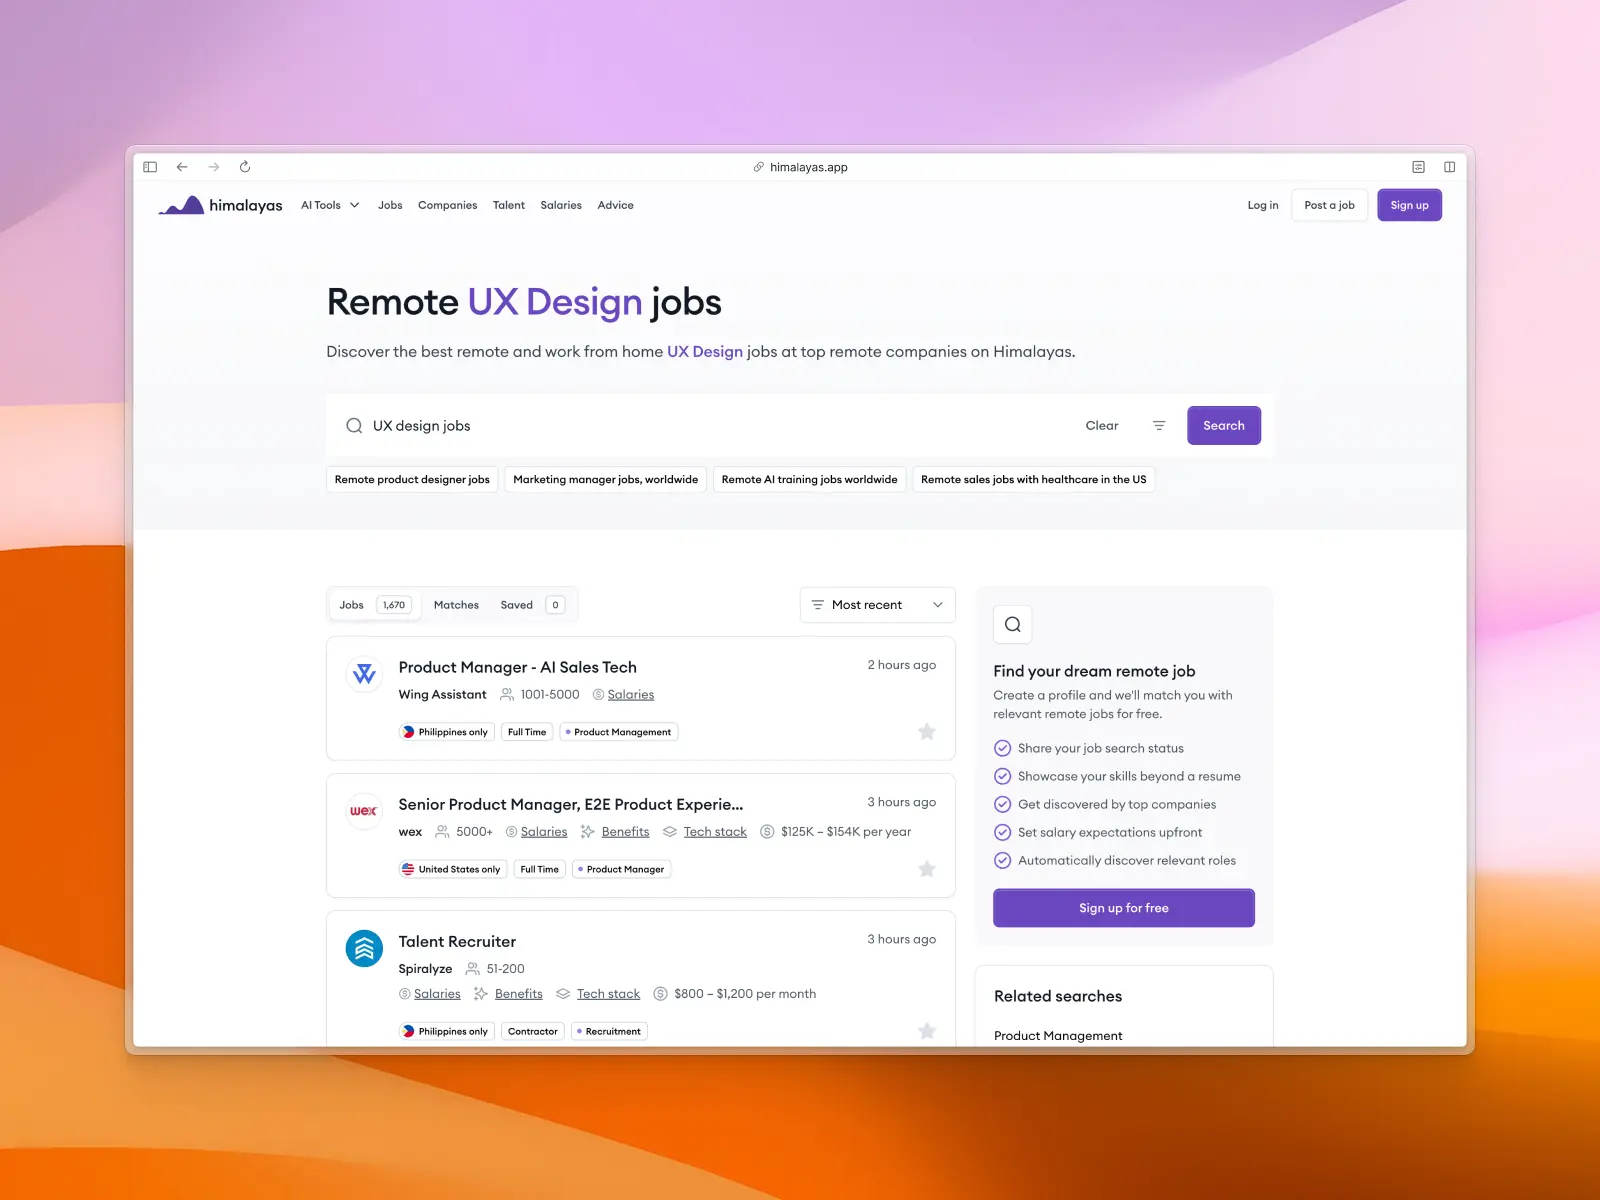Select Remote AI training jobs worldwide suggestion
This screenshot has height=1200, width=1600.
click(810, 480)
